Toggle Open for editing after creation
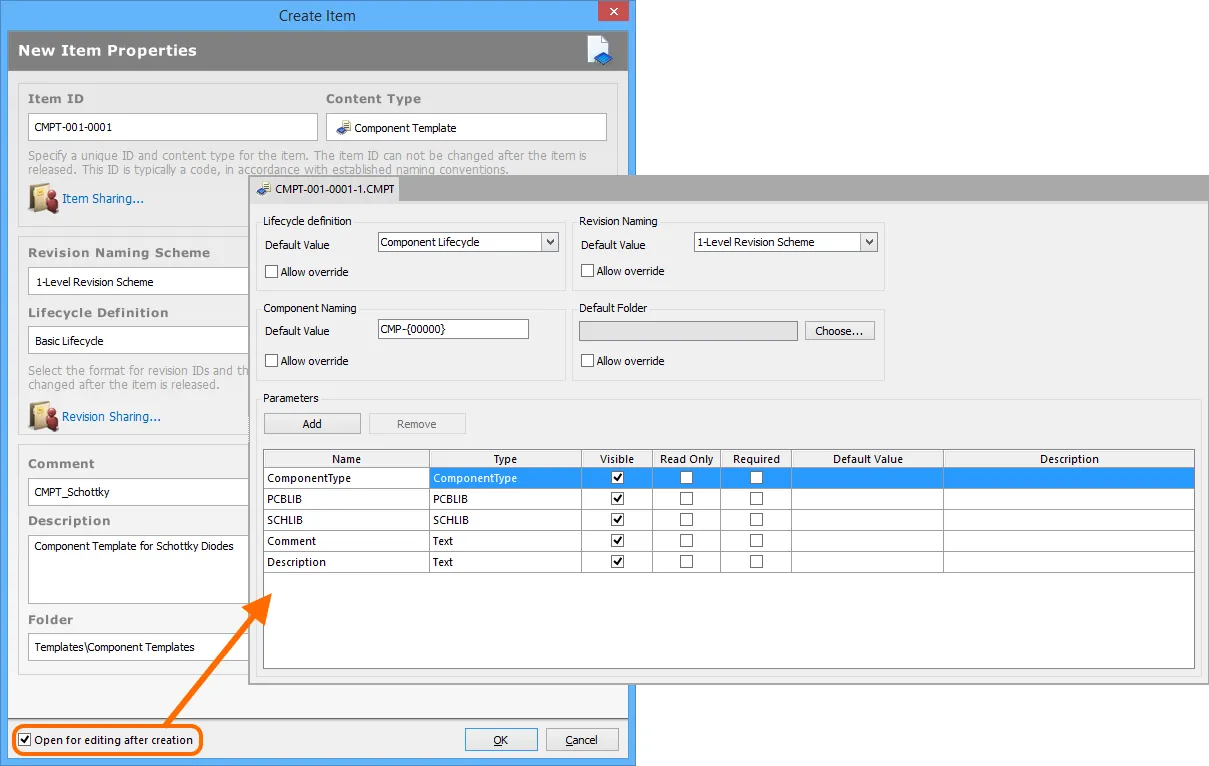The width and height of the screenshot is (1209, 766). pyautogui.click(x=25, y=740)
